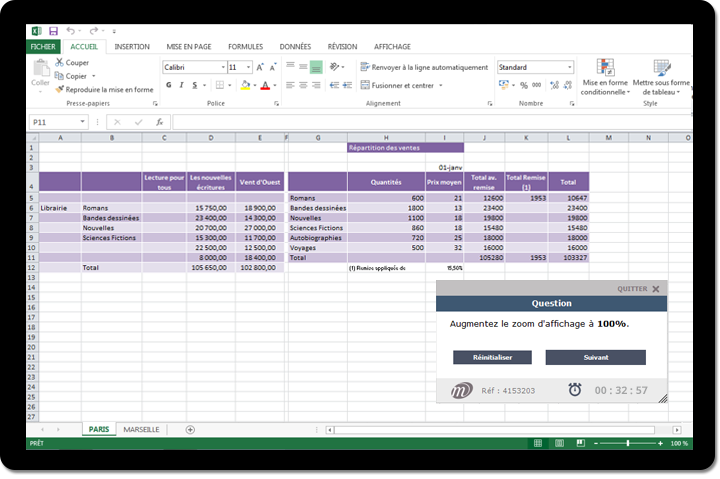
Task: Click the Save icon in quick access toolbar
Action: [x=53, y=32]
